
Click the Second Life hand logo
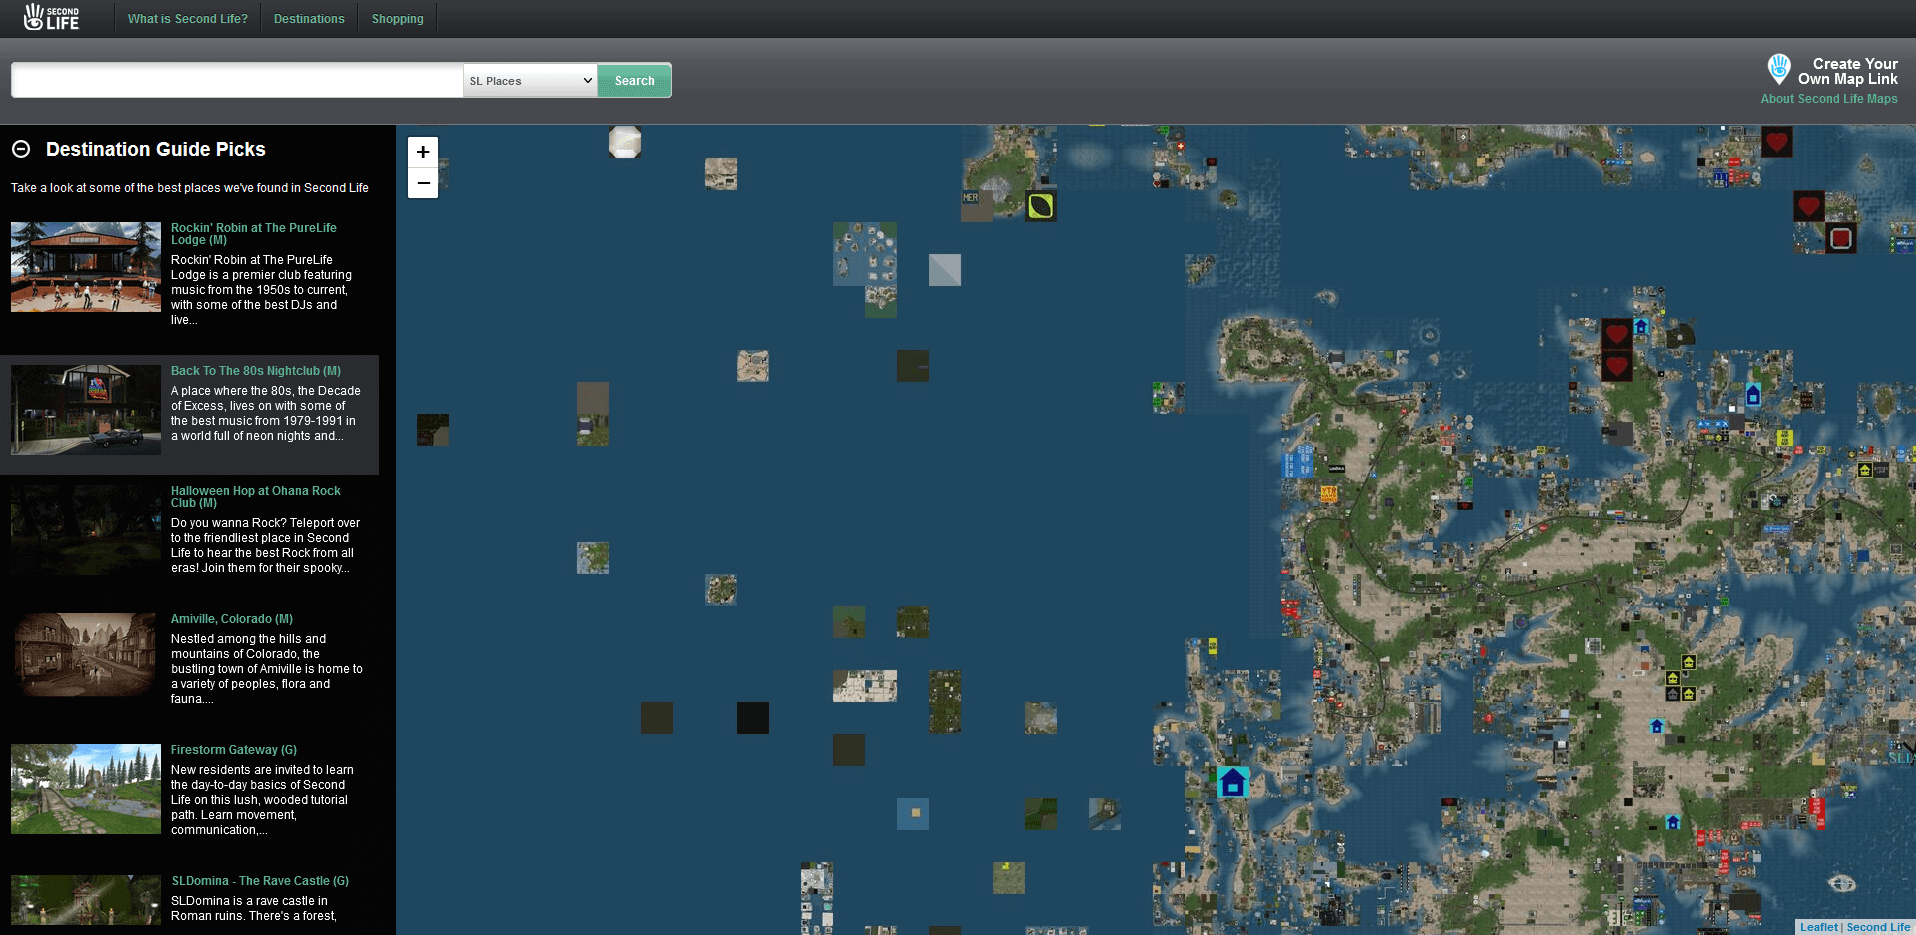click(51, 17)
